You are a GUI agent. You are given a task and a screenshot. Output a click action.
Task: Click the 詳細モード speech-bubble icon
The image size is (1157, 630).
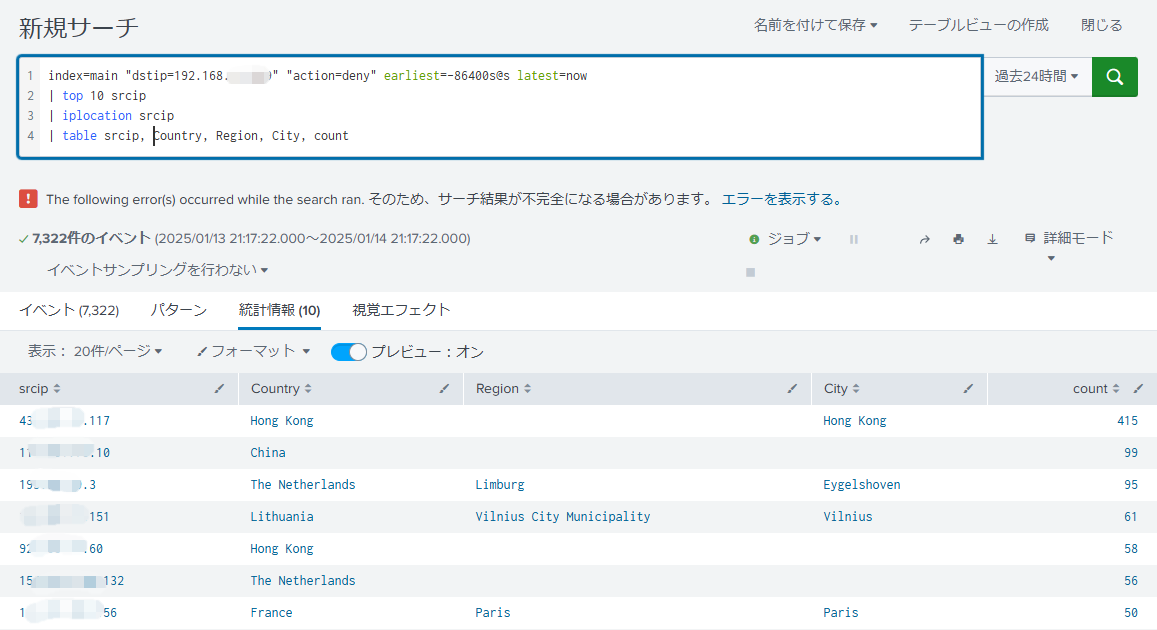pos(1028,237)
